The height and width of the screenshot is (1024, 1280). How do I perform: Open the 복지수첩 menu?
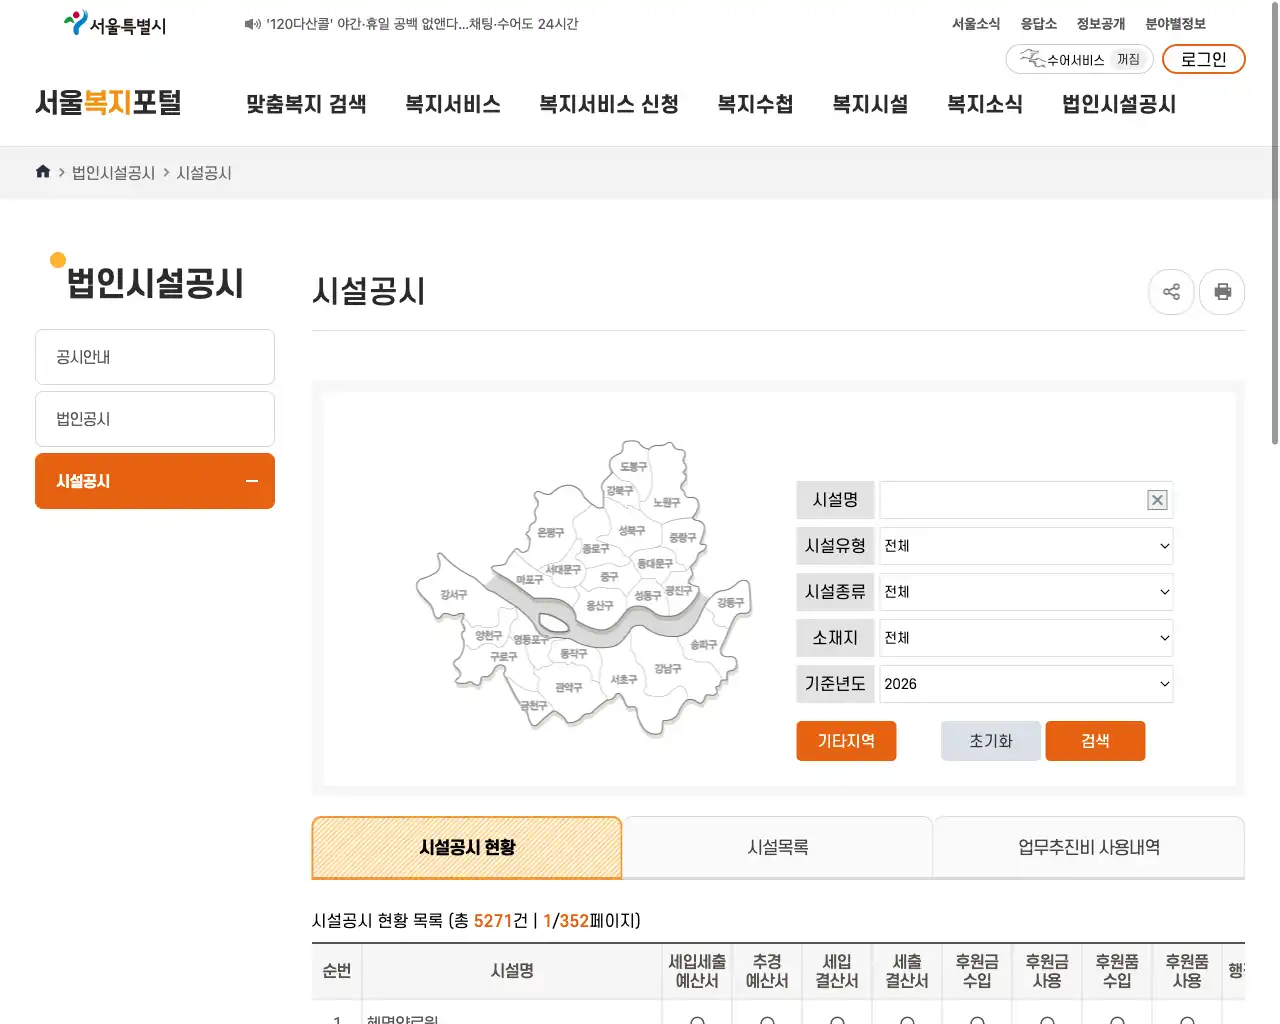[755, 104]
